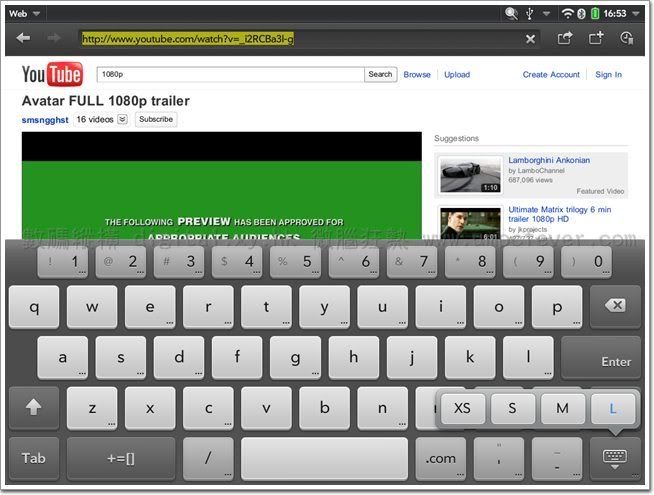This screenshot has height=495, width=654.
Task: Click the YouTube Search button
Action: [x=380, y=75]
